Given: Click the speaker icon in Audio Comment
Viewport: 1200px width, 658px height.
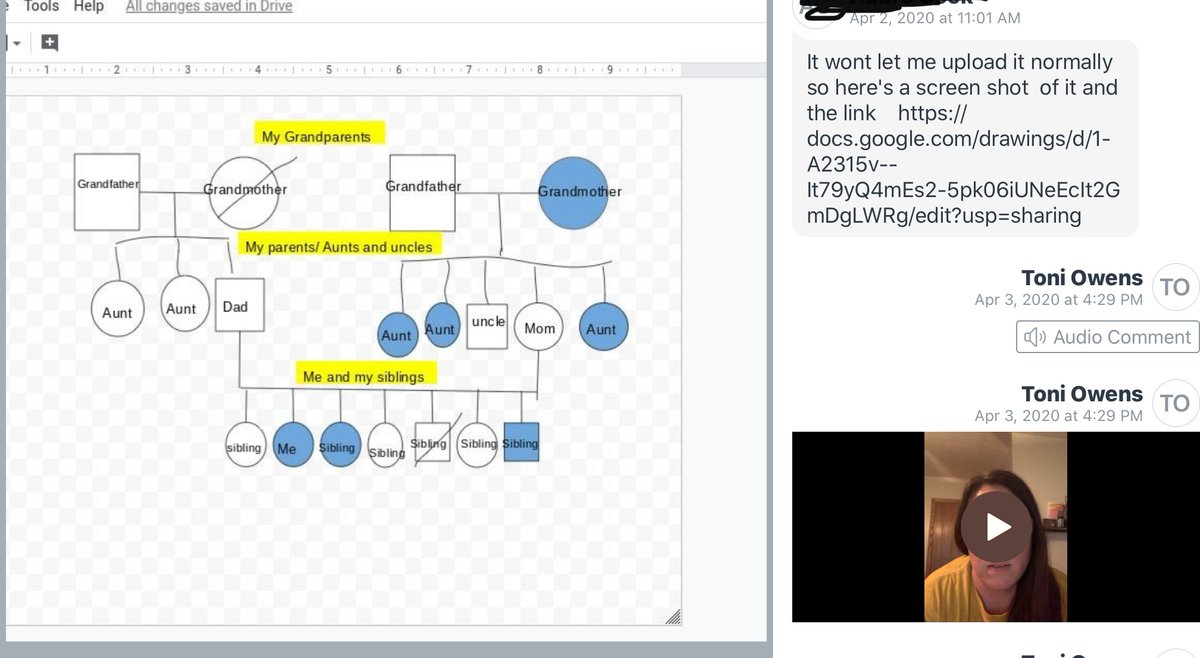Looking at the screenshot, I should point(1035,337).
